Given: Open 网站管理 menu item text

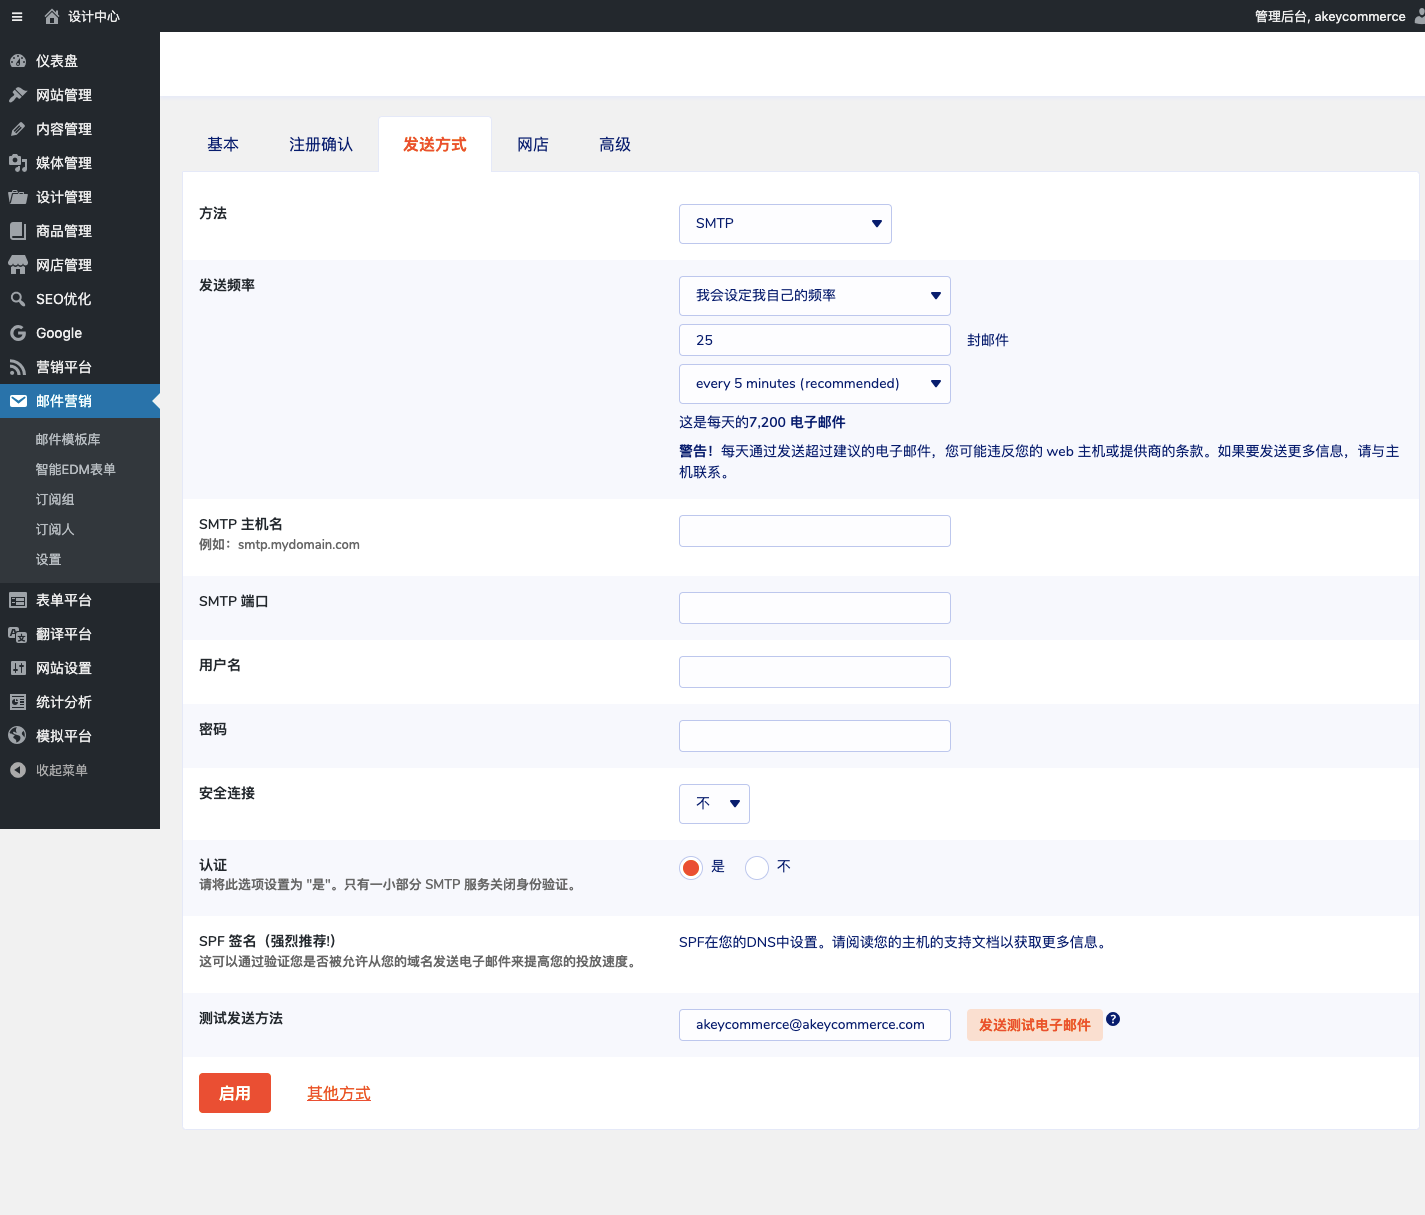Looking at the screenshot, I should pos(64,95).
